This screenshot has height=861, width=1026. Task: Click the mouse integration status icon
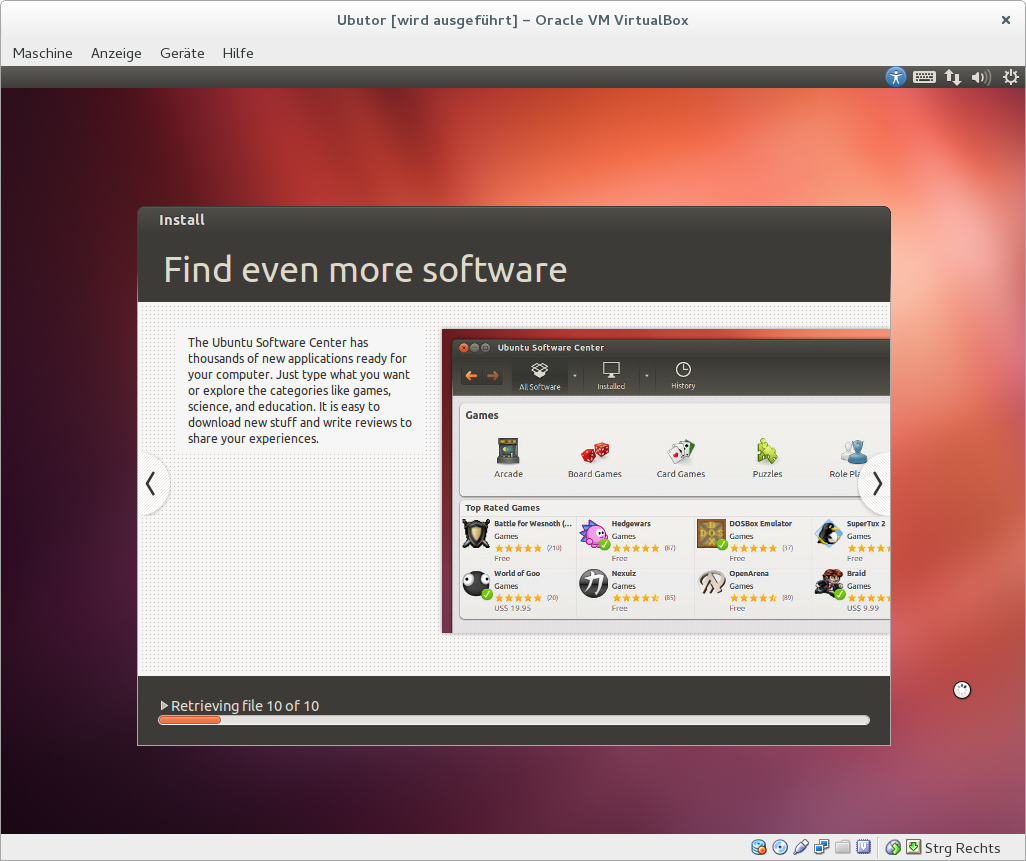[x=893, y=848]
